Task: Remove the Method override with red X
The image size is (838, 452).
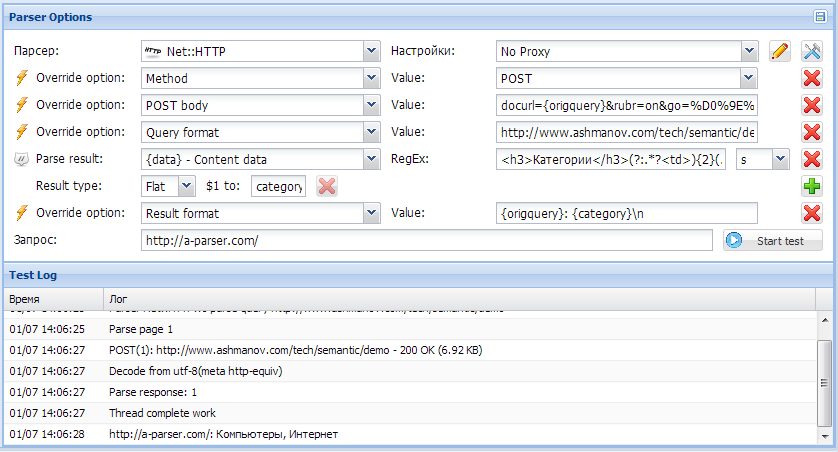Action: click(x=812, y=78)
